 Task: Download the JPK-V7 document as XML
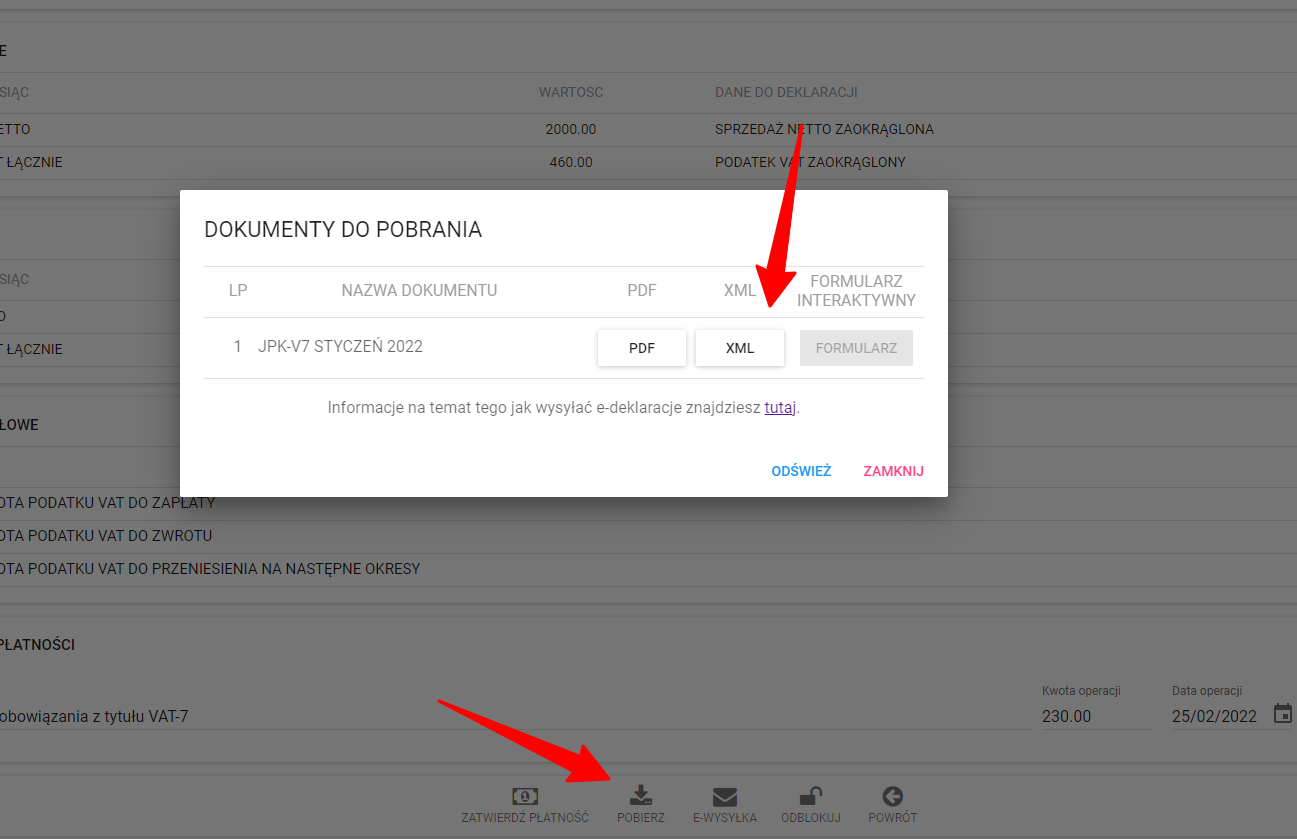740,348
